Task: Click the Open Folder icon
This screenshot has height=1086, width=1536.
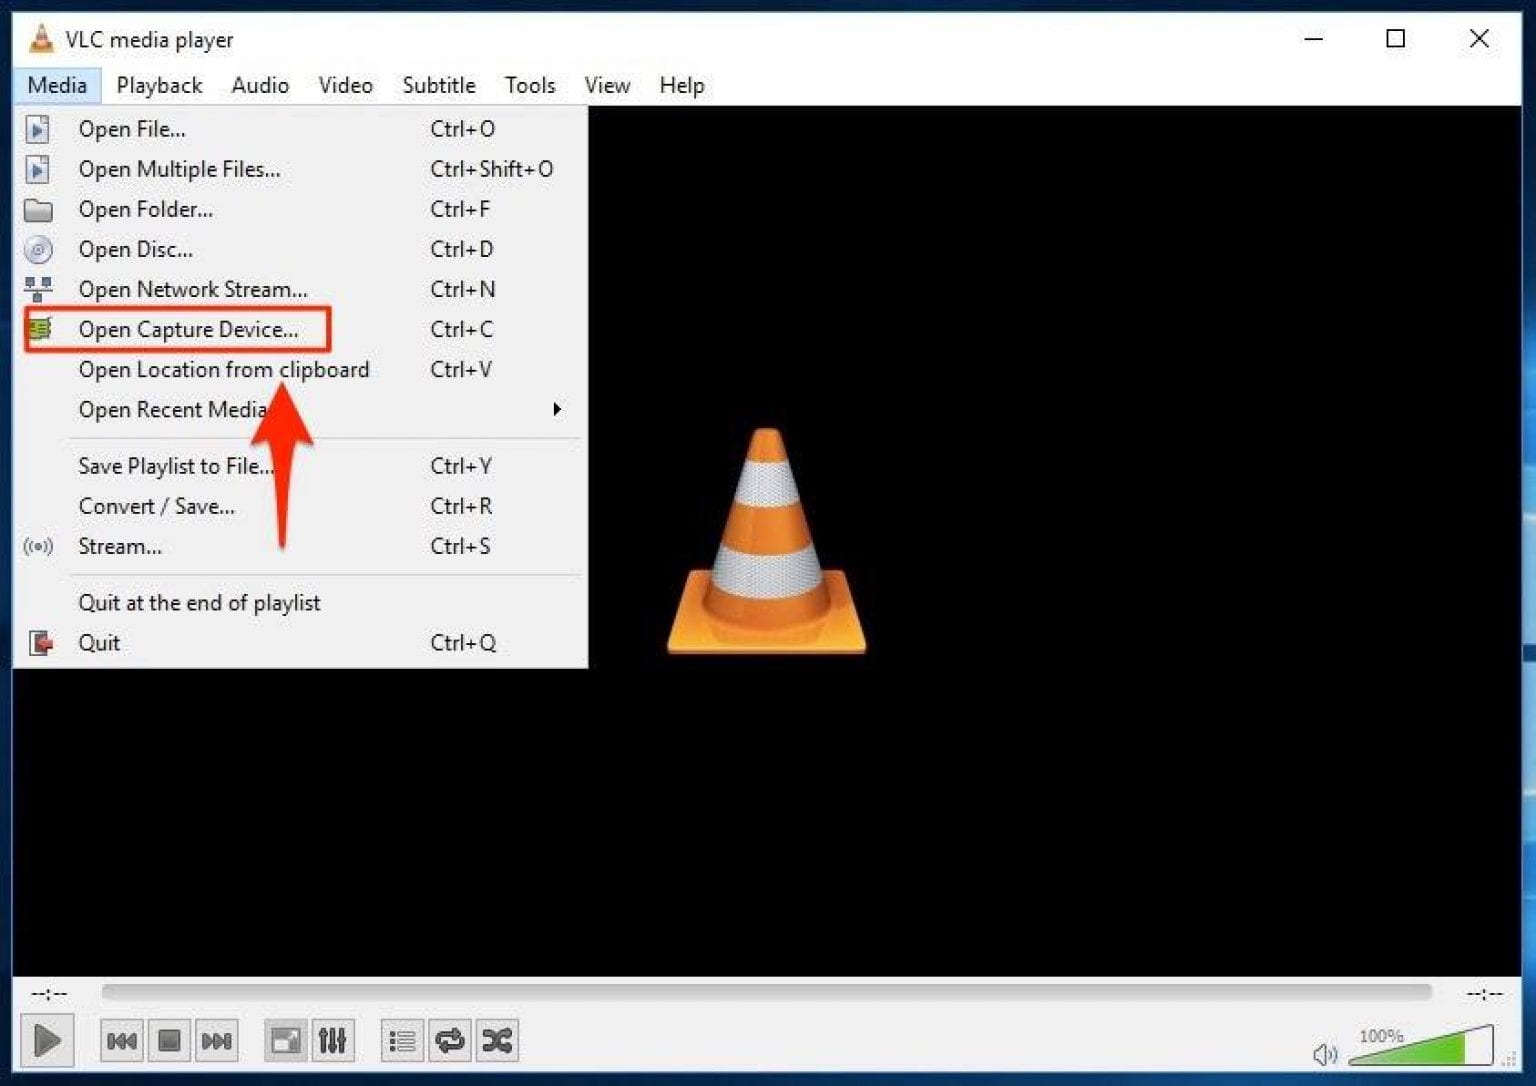Action: 37,209
